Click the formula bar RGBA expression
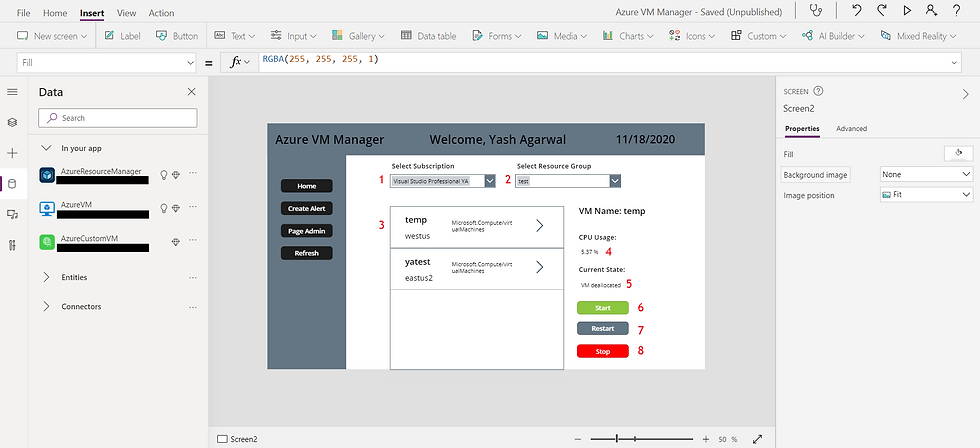The width and height of the screenshot is (980, 448). click(321, 60)
